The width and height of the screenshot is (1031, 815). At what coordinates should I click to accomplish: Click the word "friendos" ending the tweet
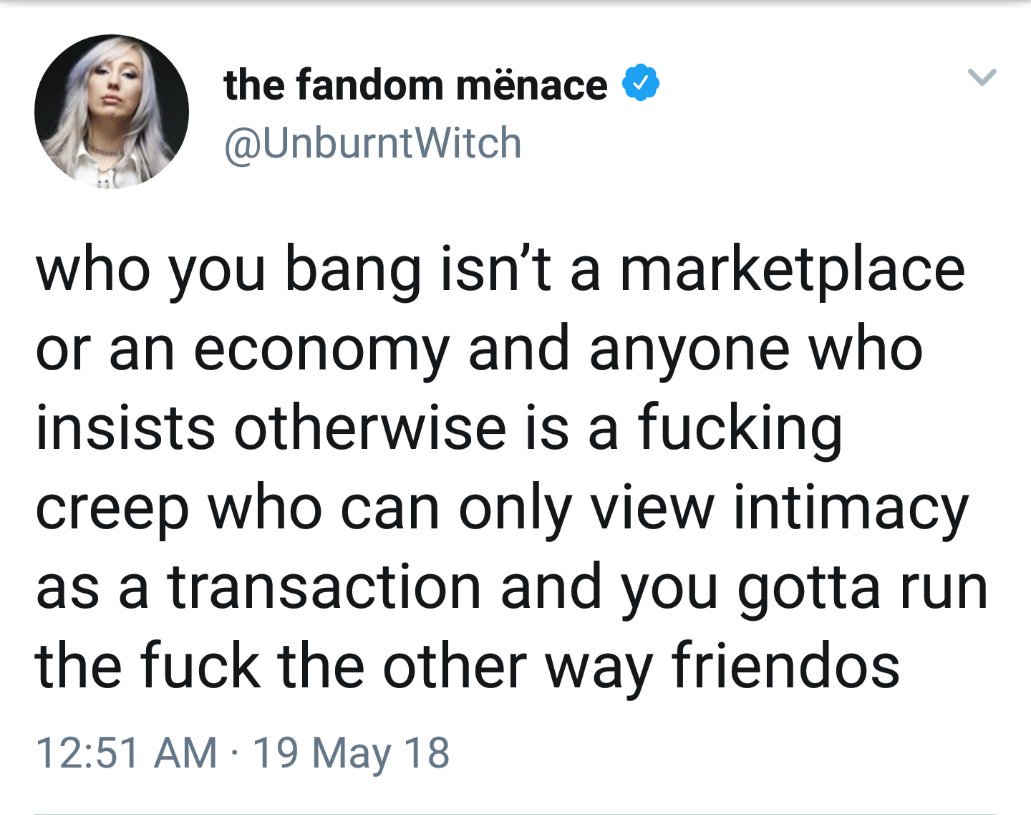coord(786,664)
